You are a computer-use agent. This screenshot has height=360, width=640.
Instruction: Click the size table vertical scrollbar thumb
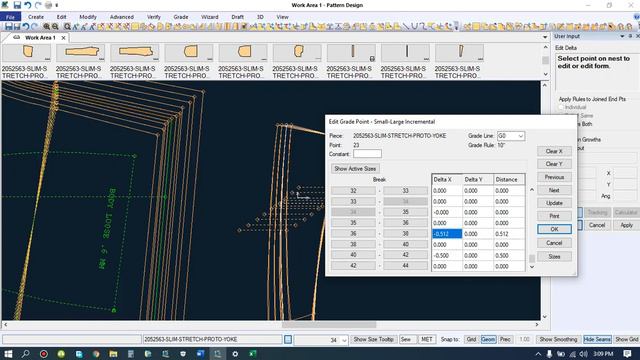(x=532, y=259)
